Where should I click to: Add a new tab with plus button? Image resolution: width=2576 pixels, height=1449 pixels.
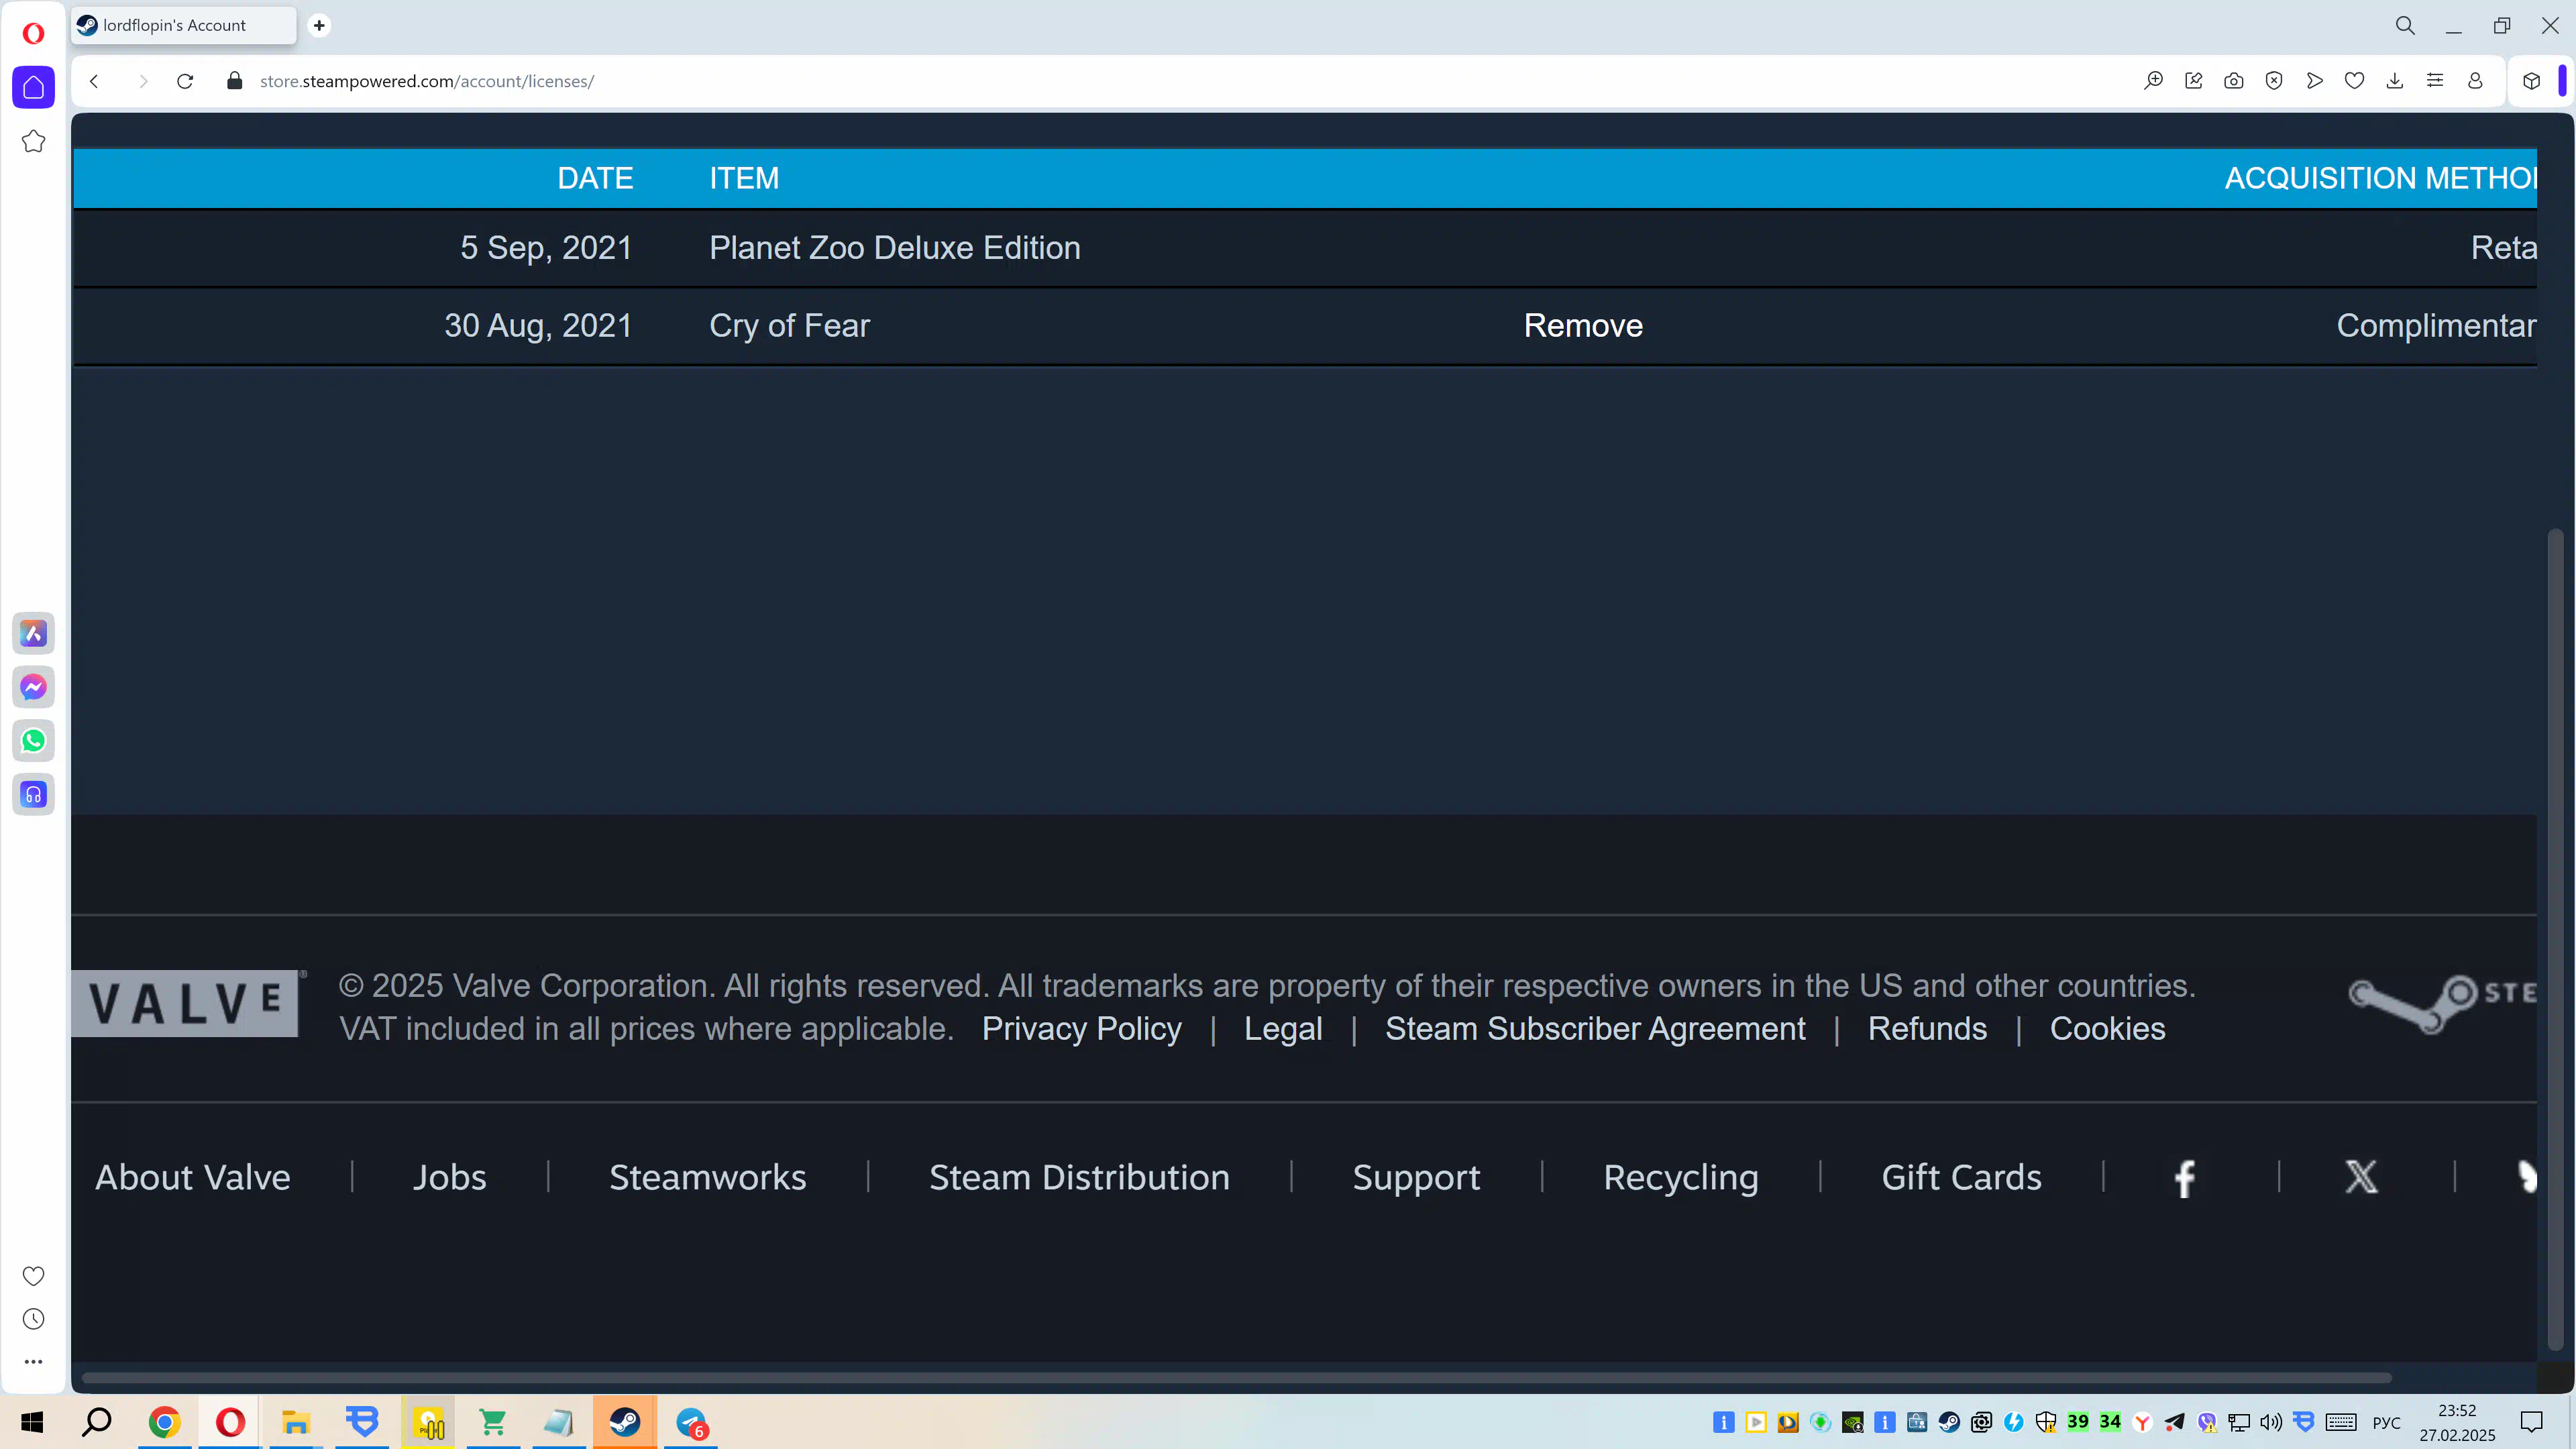319,25
